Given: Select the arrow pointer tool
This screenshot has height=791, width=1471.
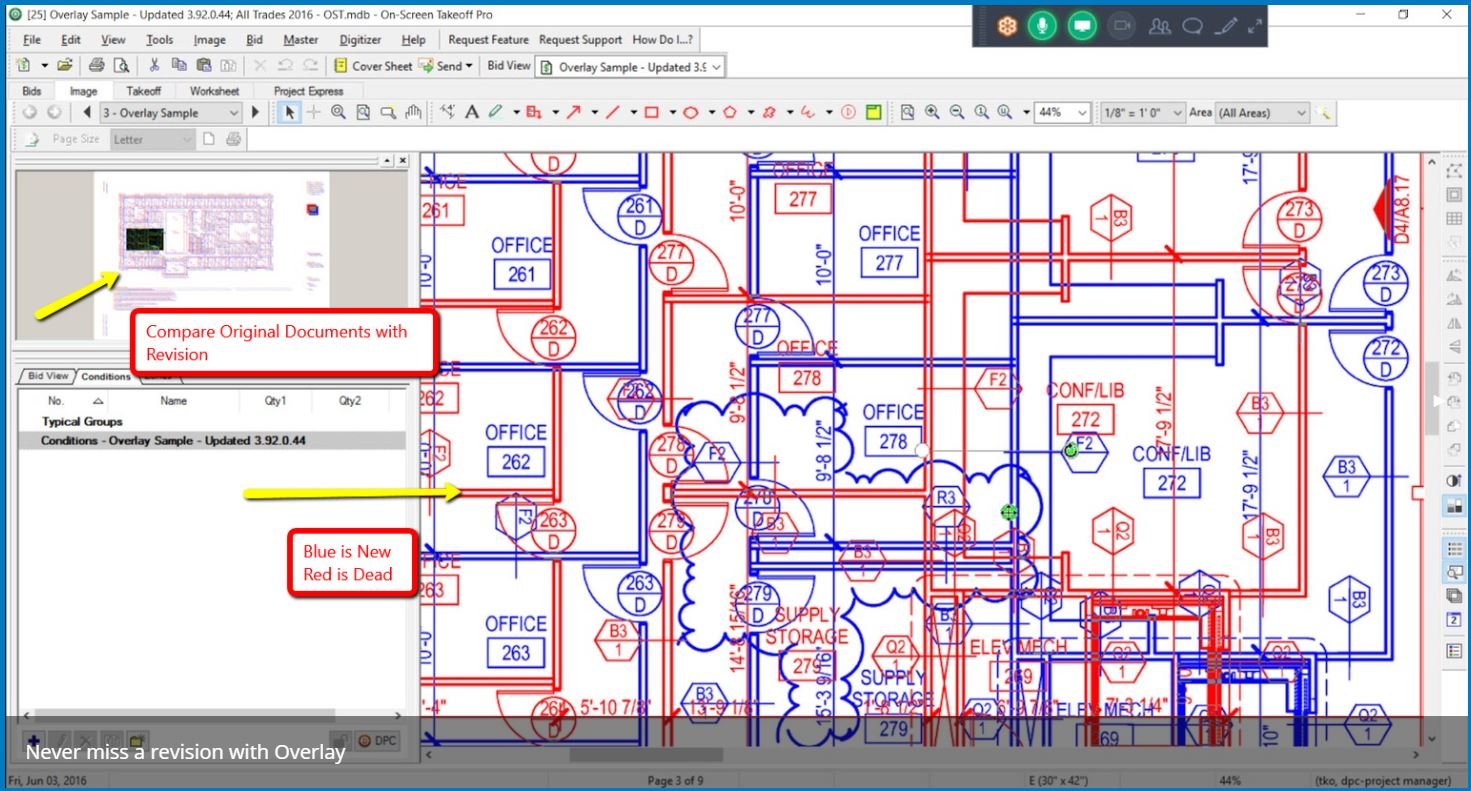Looking at the screenshot, I should point(290,113).
